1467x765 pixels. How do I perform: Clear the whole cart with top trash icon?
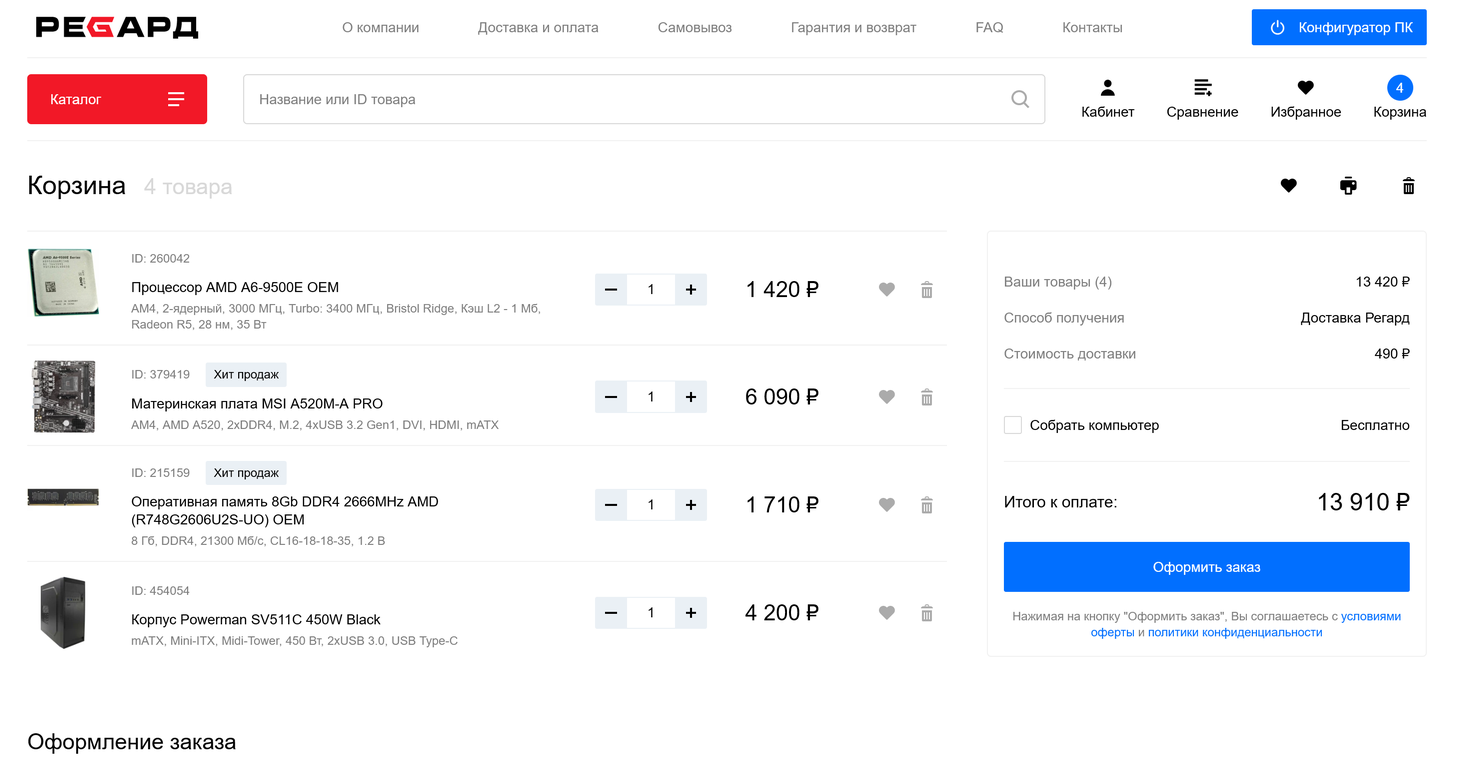coord(1408,186)
